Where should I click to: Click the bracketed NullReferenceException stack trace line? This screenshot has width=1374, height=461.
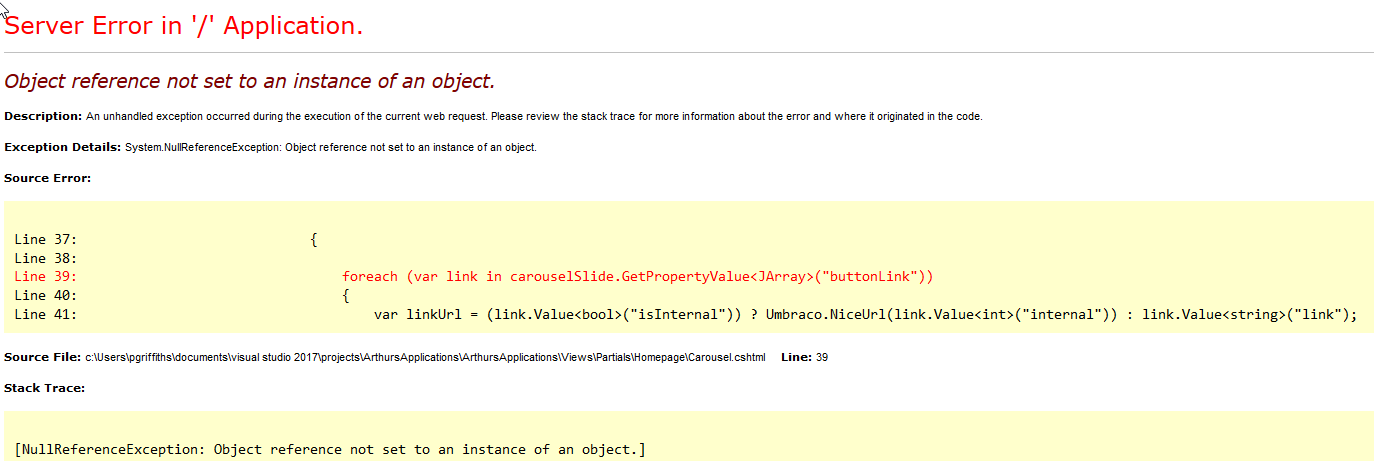330,450
